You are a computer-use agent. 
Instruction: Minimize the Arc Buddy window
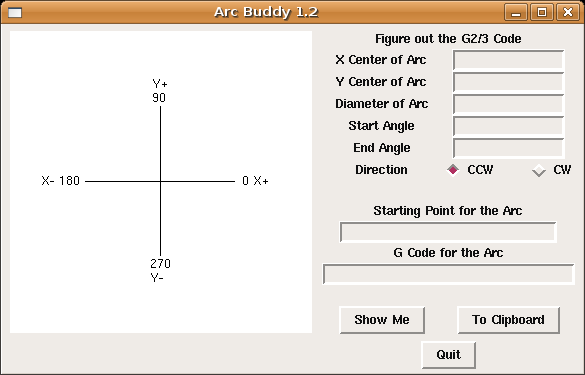516,12
